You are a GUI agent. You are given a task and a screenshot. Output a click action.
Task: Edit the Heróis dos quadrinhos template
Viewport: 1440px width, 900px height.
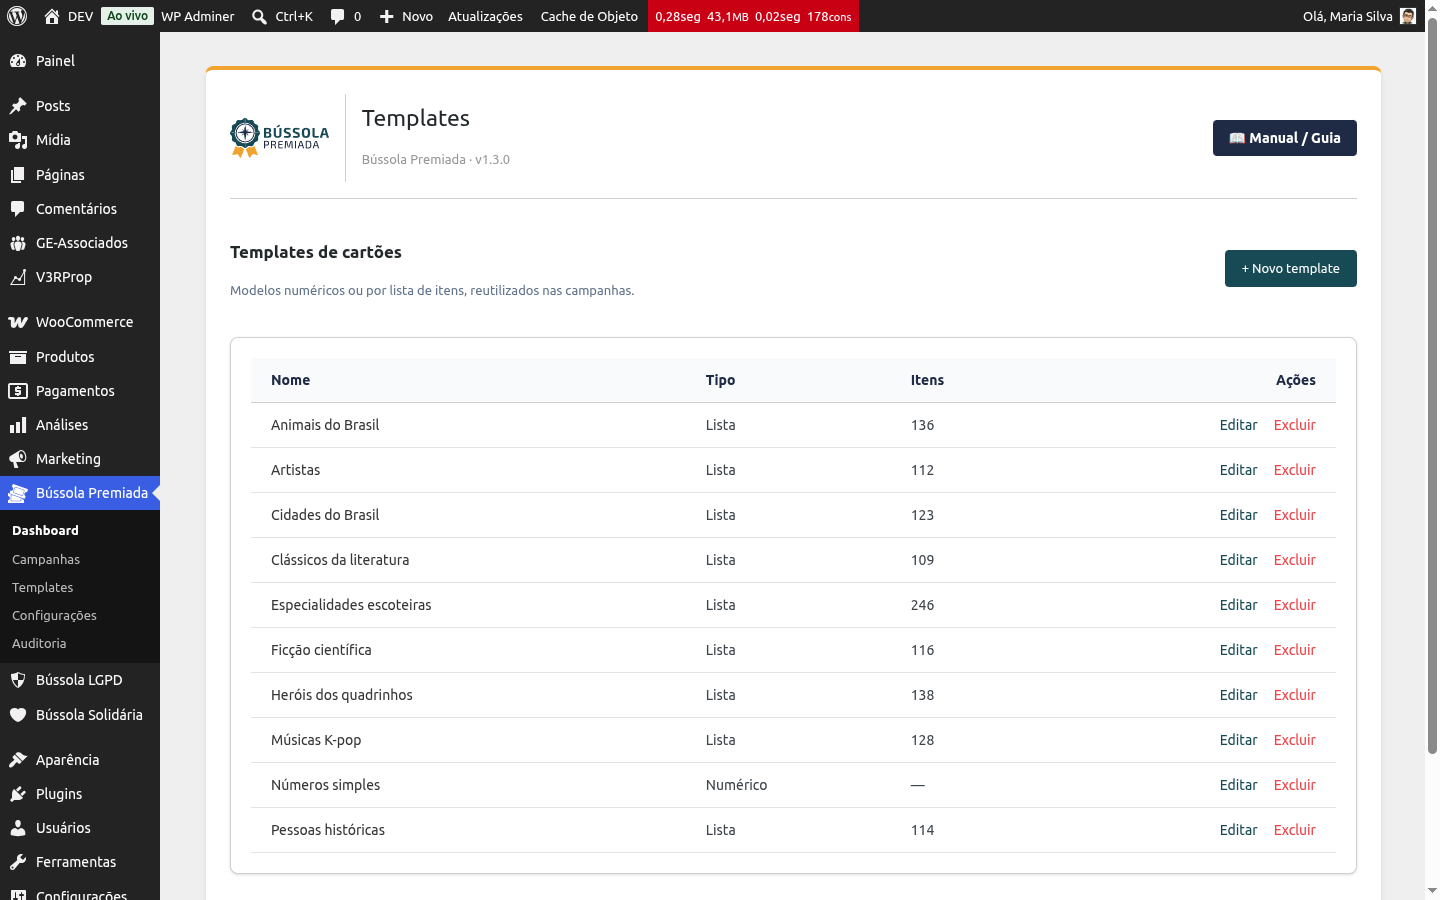point(1238,695)
